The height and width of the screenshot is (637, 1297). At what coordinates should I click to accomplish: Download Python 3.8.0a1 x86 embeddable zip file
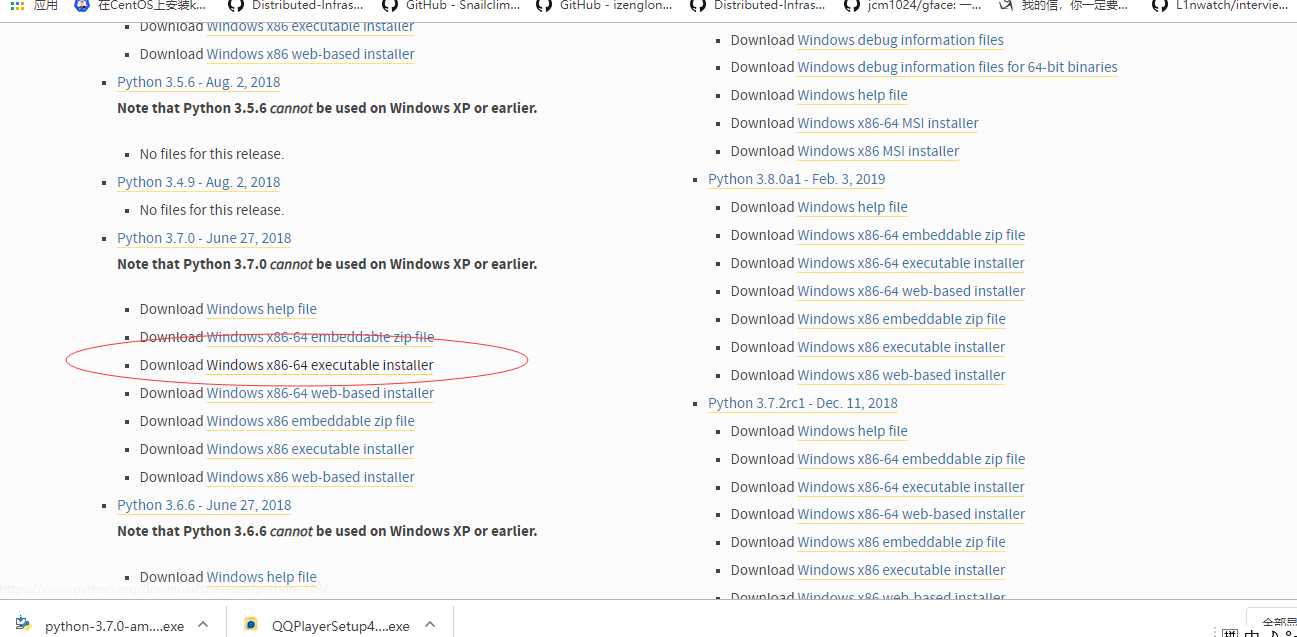tap(902, 319)
